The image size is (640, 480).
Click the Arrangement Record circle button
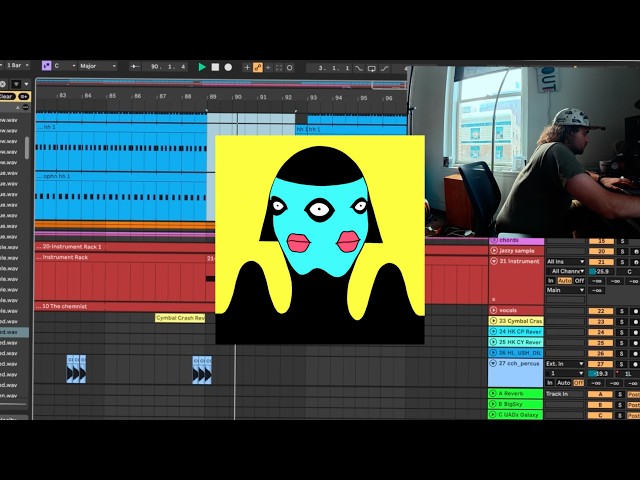pyautogui.click(x=228, y=67)
